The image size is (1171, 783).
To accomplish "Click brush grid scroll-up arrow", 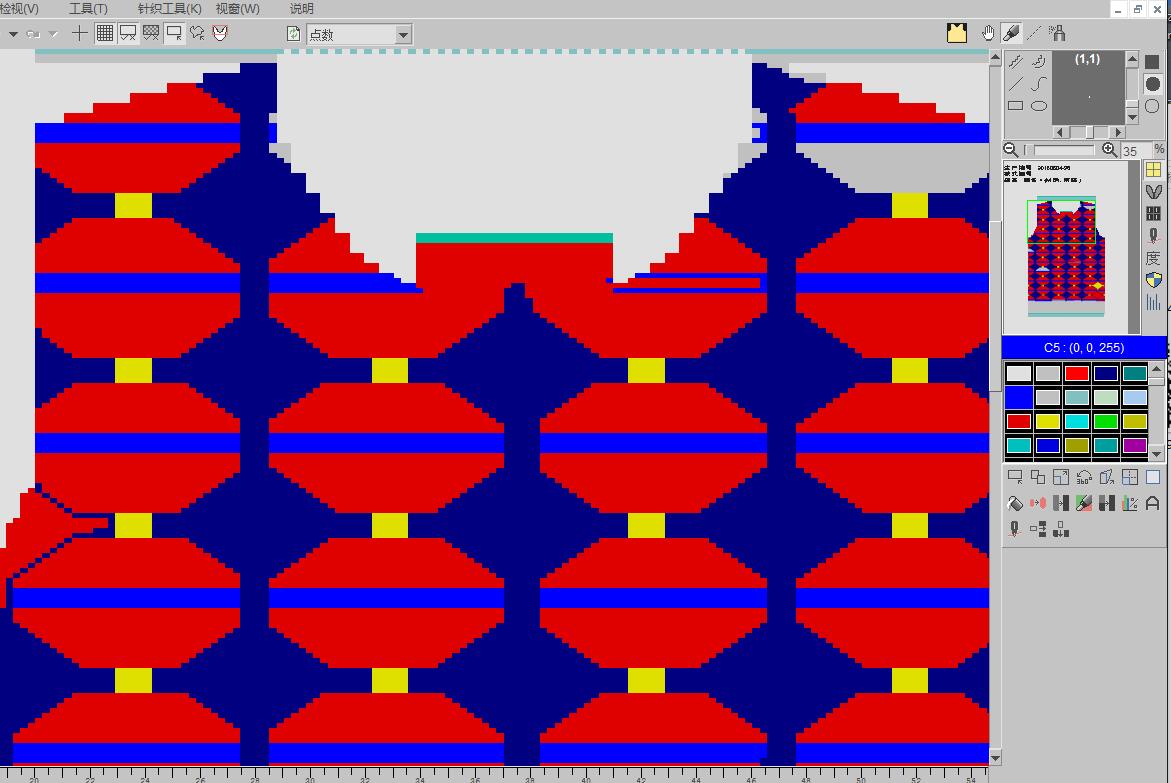I will coord(1132,58).
